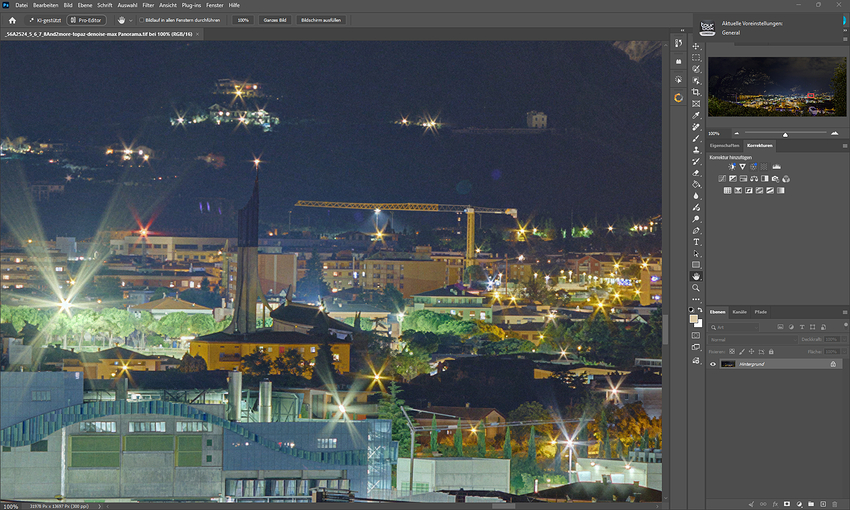Select the Hand tool in toolbox

click(x=696, y=276)
